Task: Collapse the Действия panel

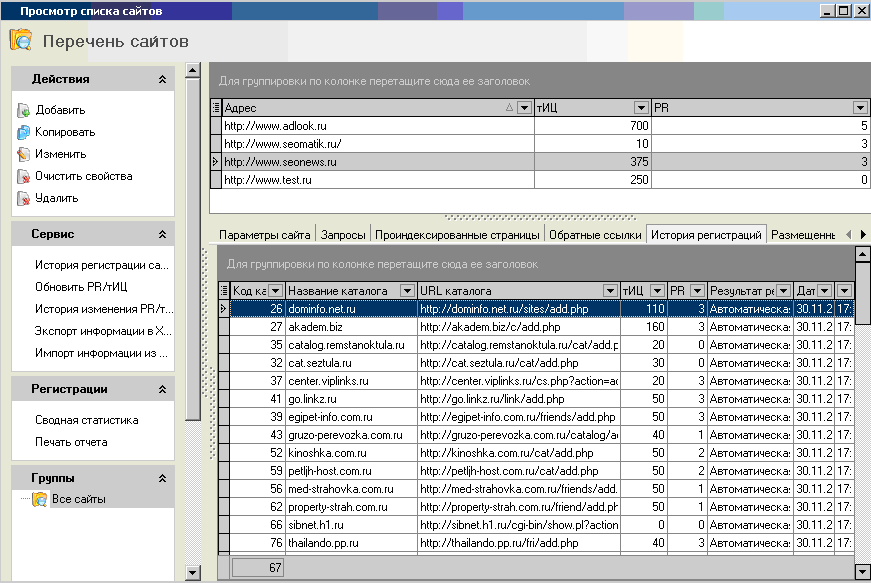Action: (x=162, y=79)
